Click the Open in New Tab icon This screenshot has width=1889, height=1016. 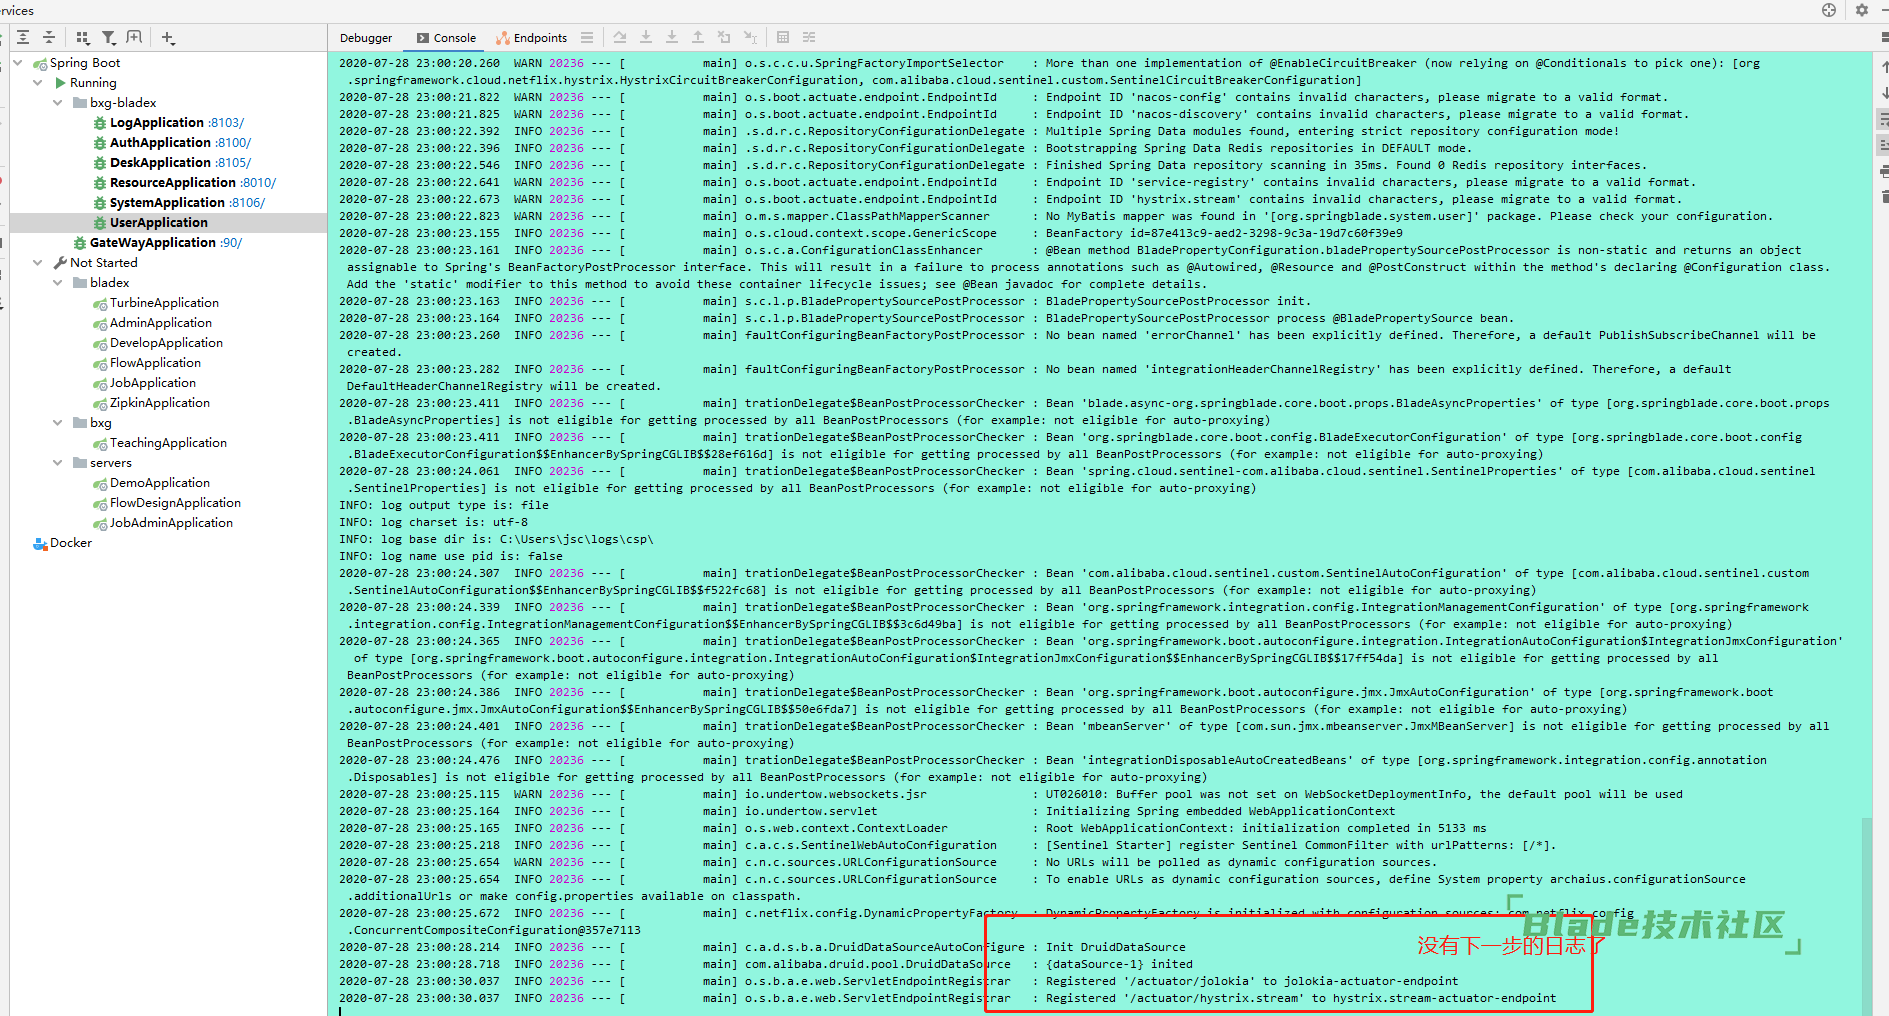click(135, 38)
